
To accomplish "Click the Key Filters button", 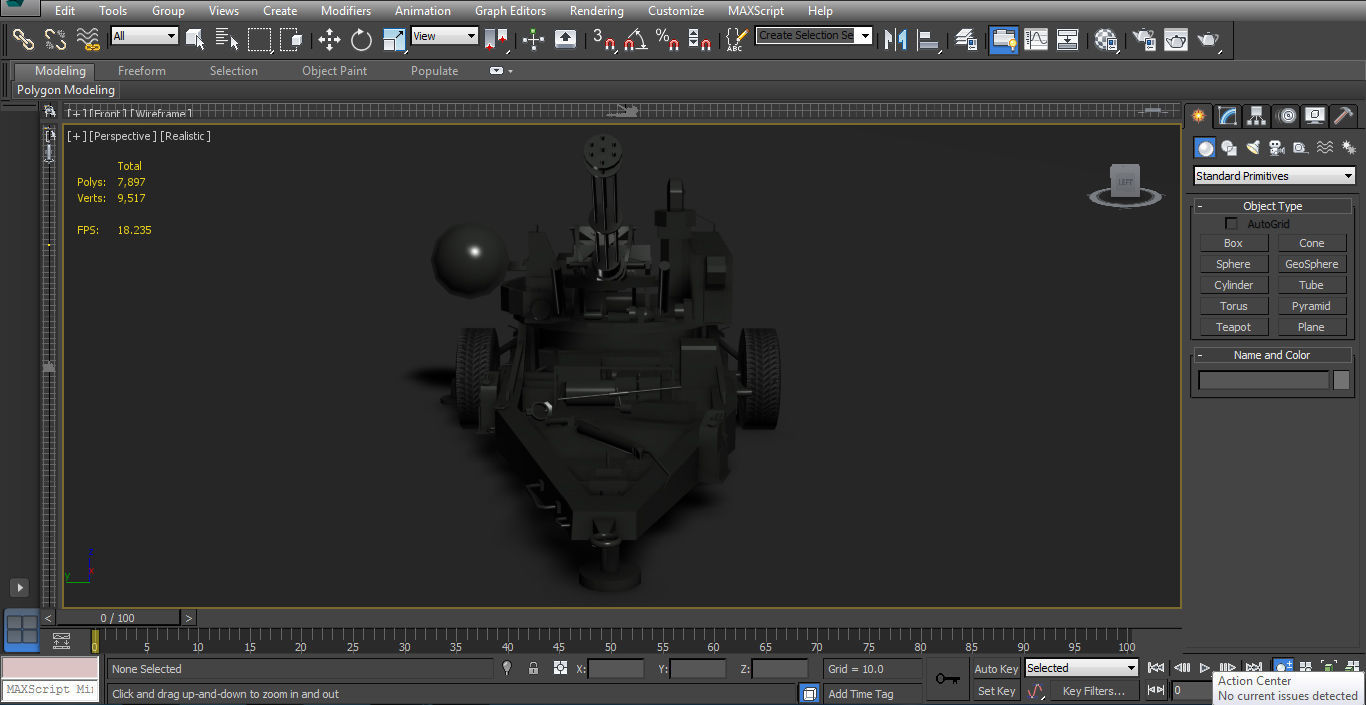I will pos(1094,691).
